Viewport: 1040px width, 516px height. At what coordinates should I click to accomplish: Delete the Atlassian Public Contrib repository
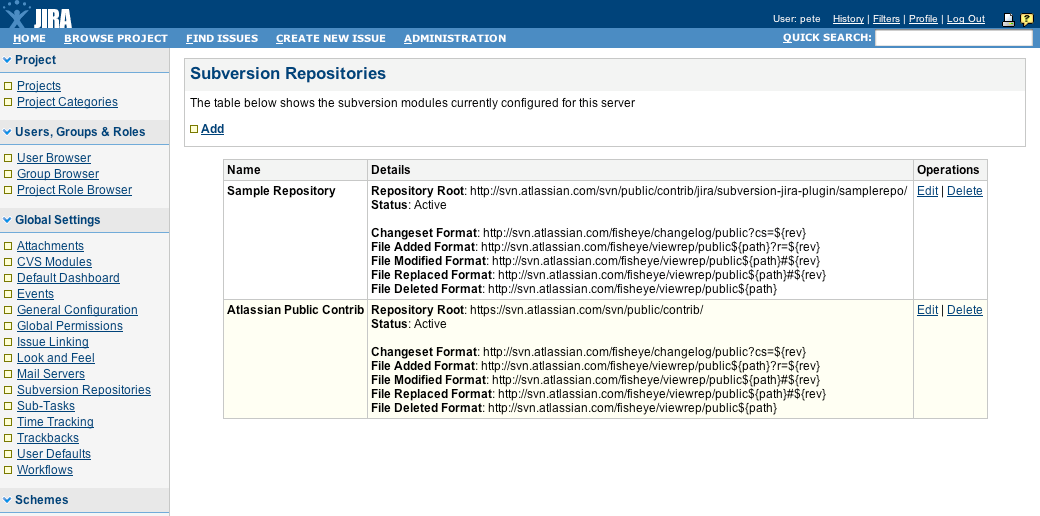[x=964, y=310]
